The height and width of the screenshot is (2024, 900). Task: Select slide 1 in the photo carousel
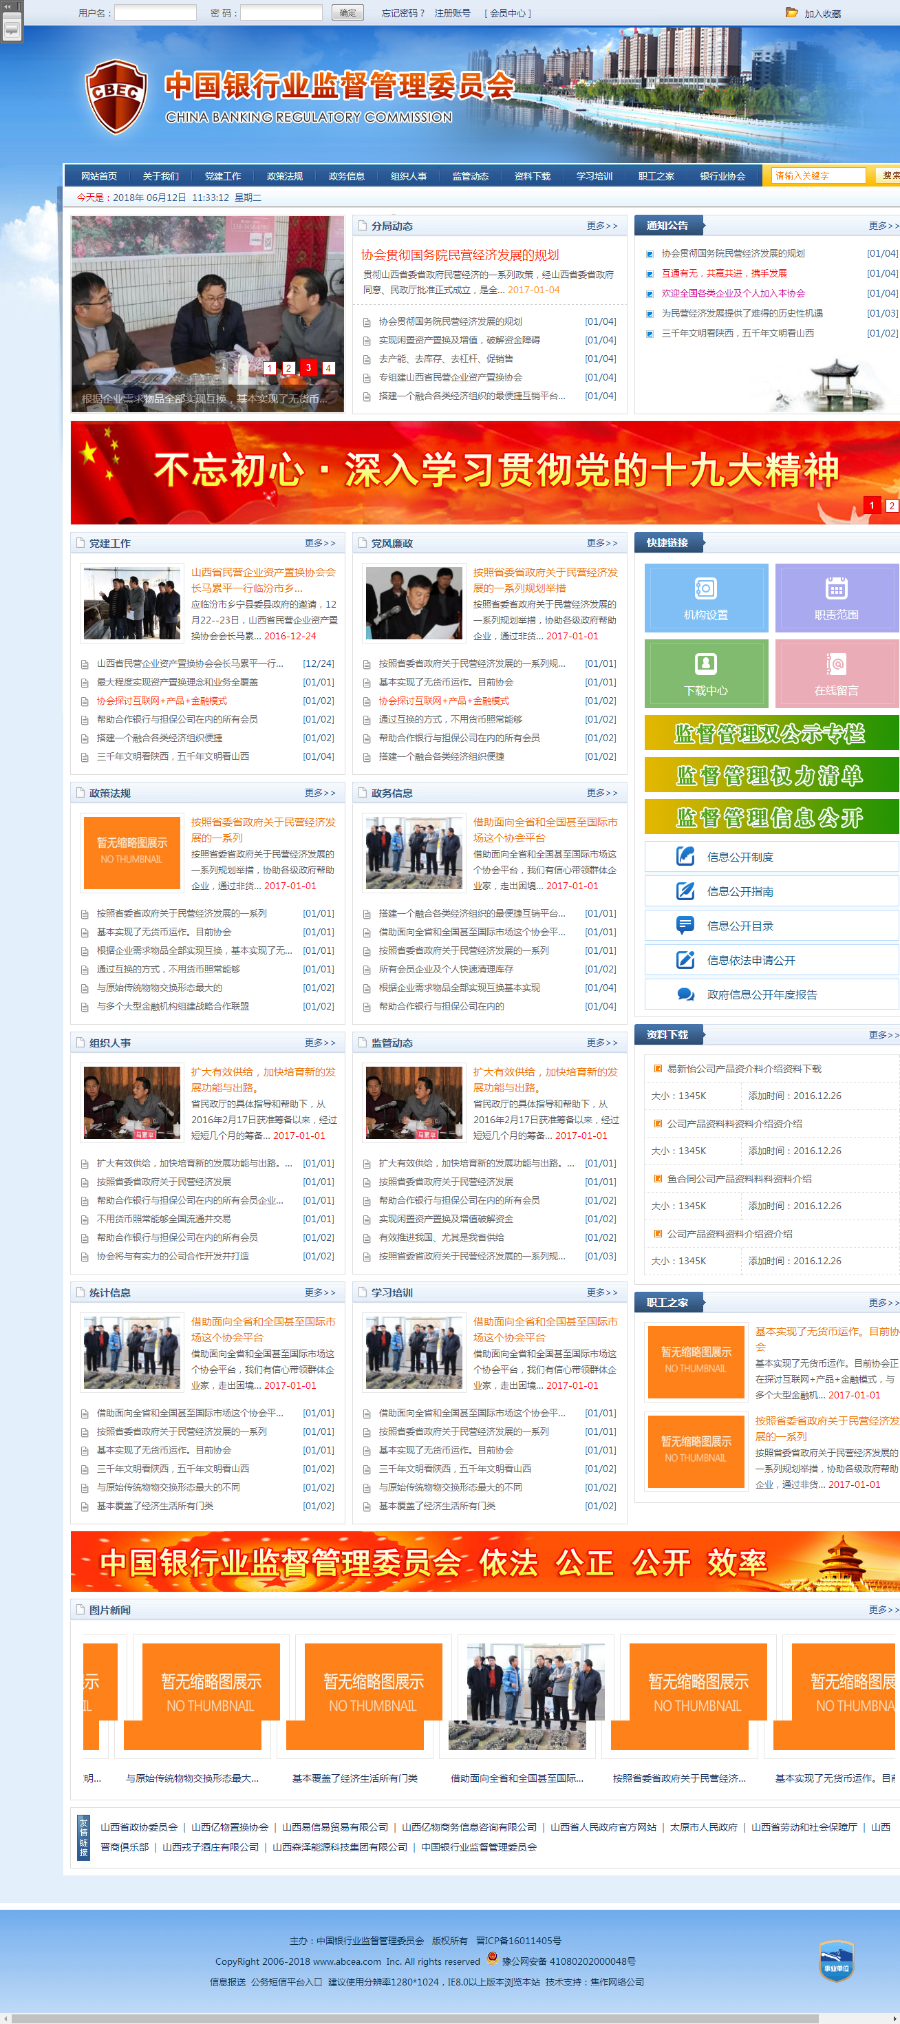click(x=269, y=368)
